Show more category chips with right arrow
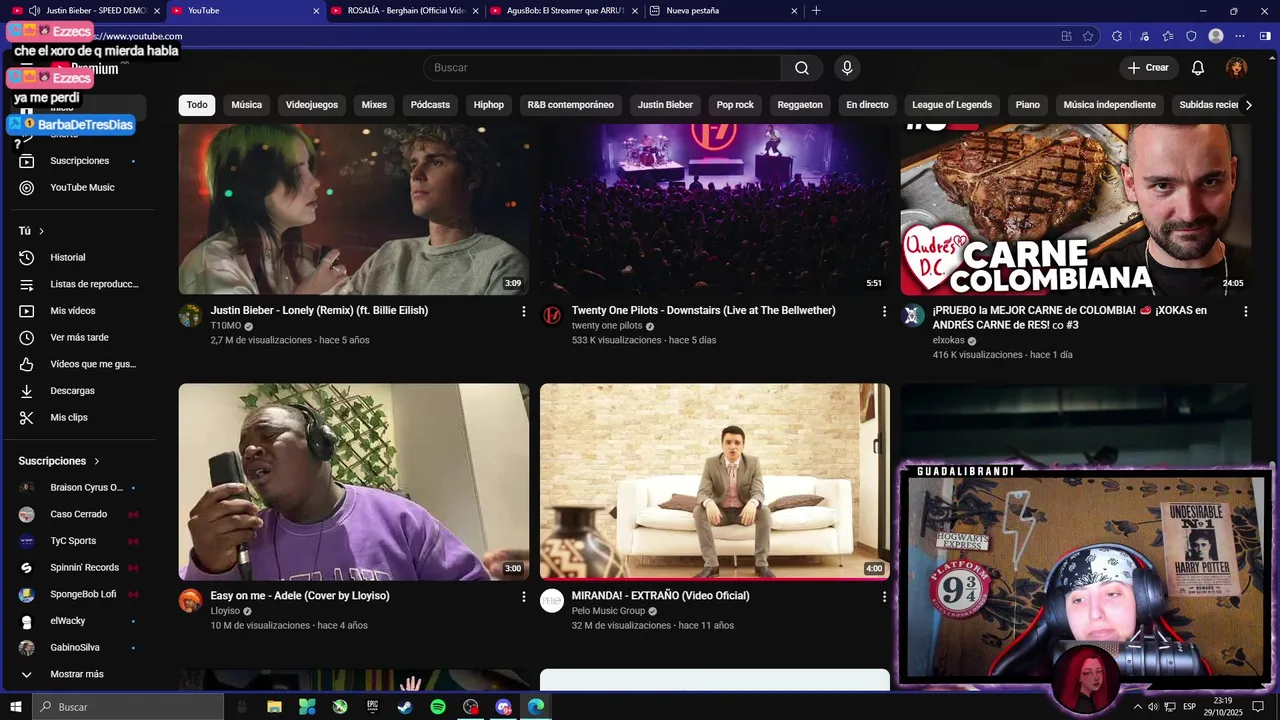This screenshot has height=720, width=1280. click(x=1248, y=105)
